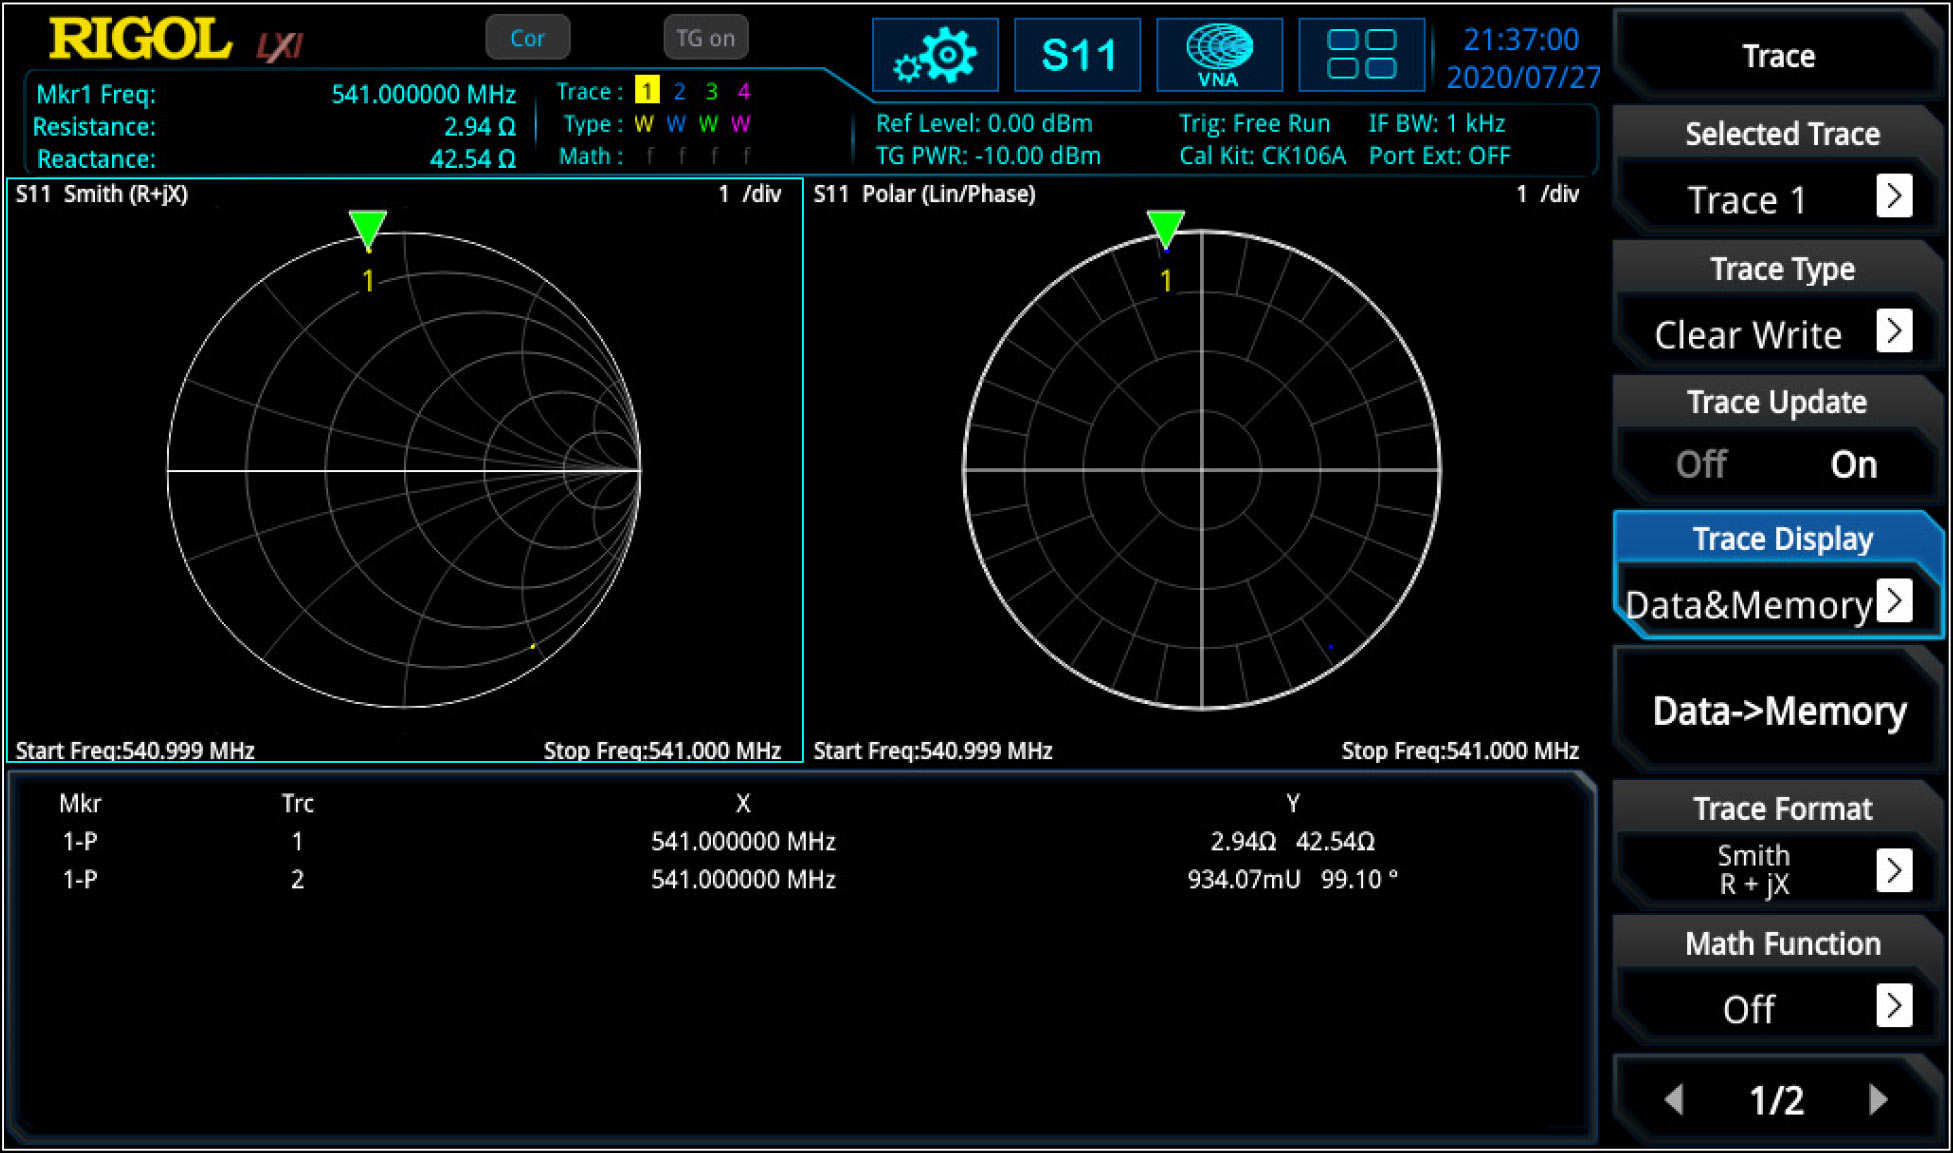The height and width of the screenshot is (1153, 1953).
Task: Click the magenta W type for trace 4
Action: point(741,124)
